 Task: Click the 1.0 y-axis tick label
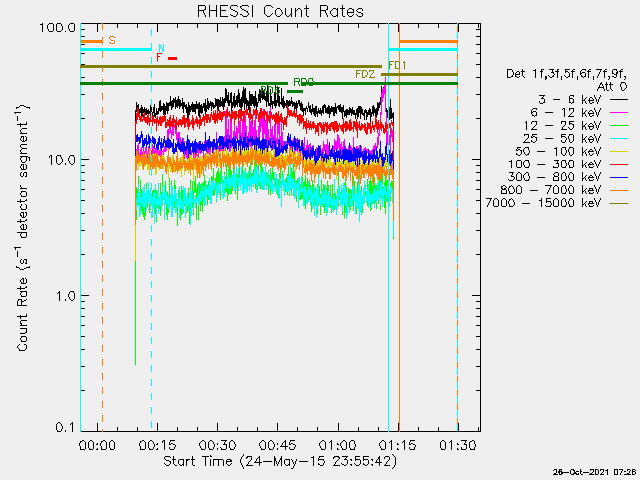[x=65, y=296]
